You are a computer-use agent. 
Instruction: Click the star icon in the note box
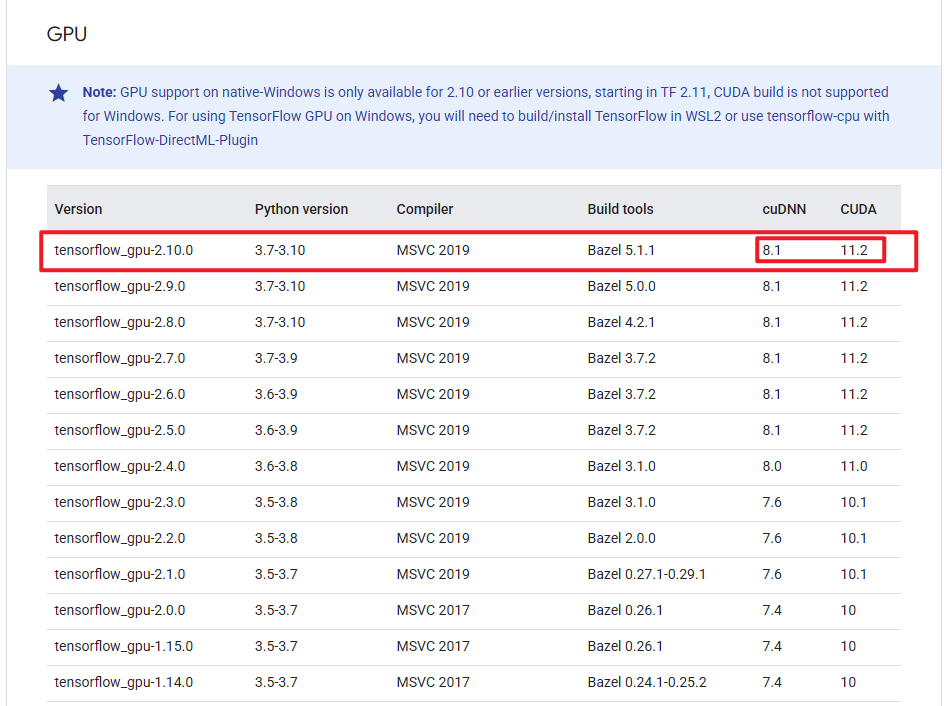pos(58,93)
